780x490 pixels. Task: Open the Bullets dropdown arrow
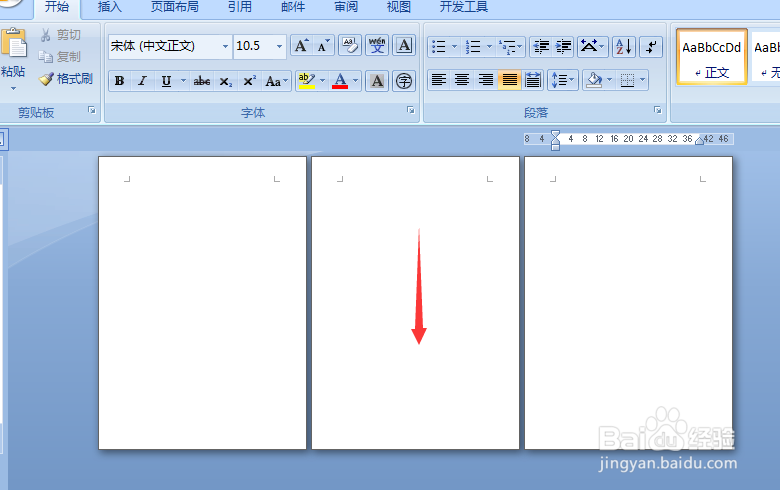pyautogui.click(x=454, y=47)
